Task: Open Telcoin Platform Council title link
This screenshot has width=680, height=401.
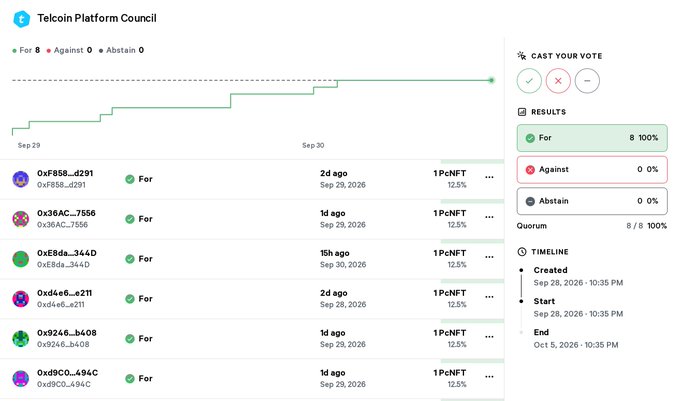Action: (x=97, y=18)
